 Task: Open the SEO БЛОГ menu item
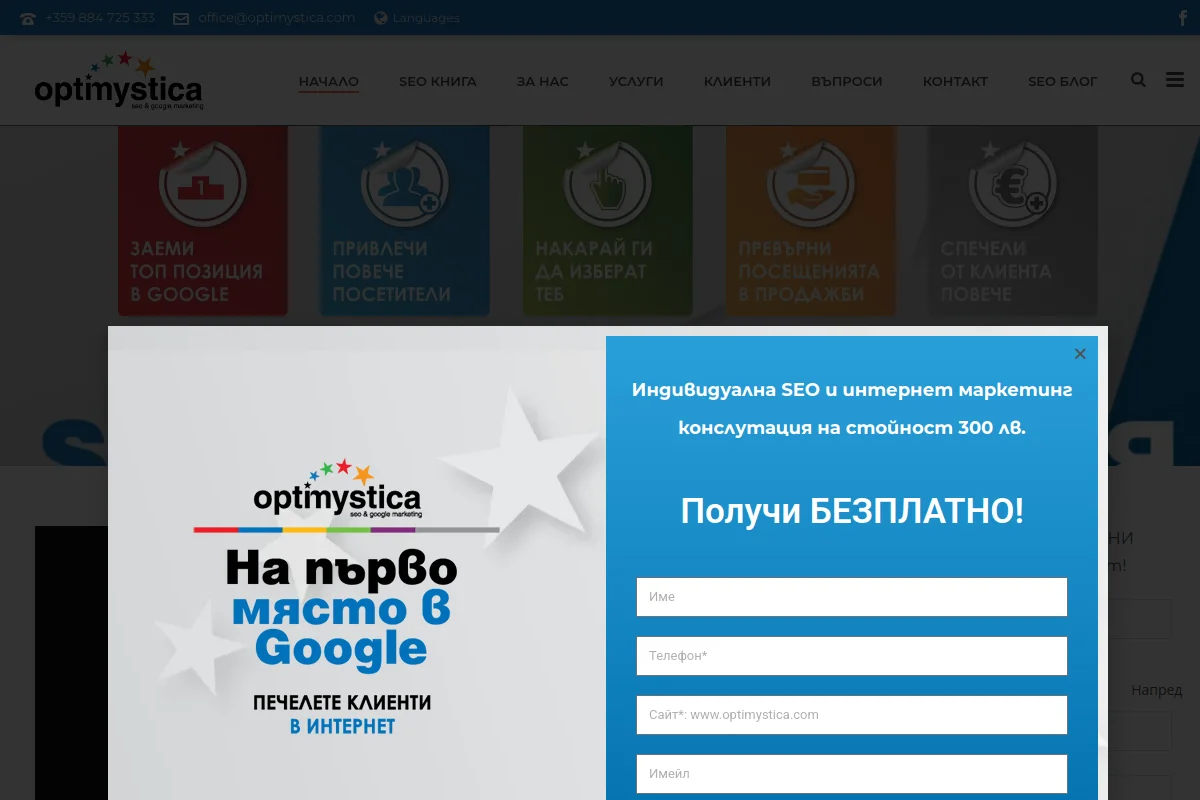[1063, 82]
